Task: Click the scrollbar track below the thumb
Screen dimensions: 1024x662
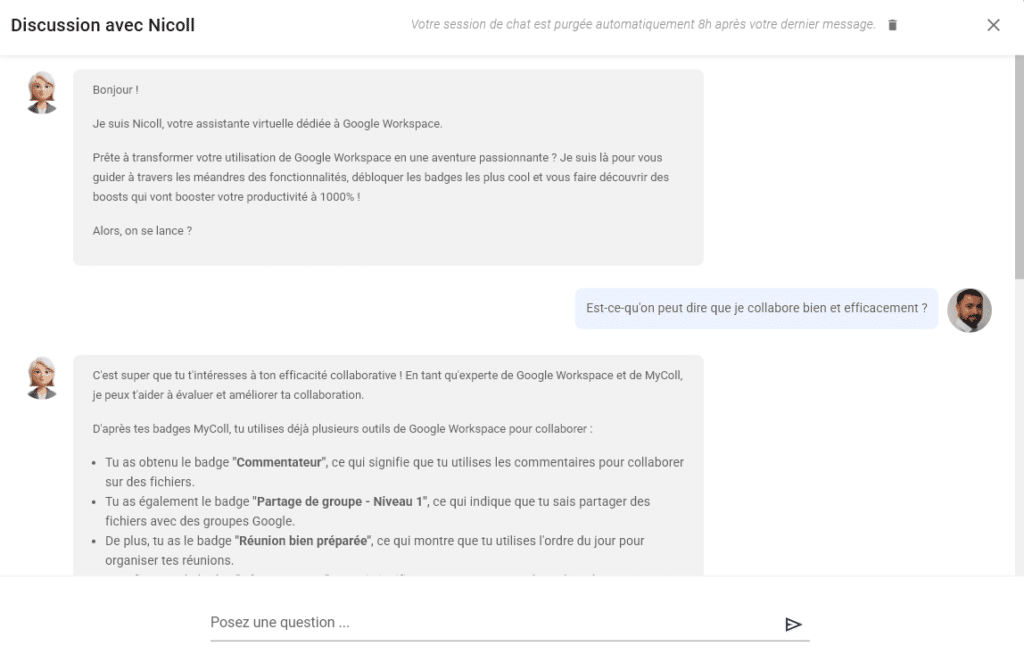Action: [x=1019, y=424]
